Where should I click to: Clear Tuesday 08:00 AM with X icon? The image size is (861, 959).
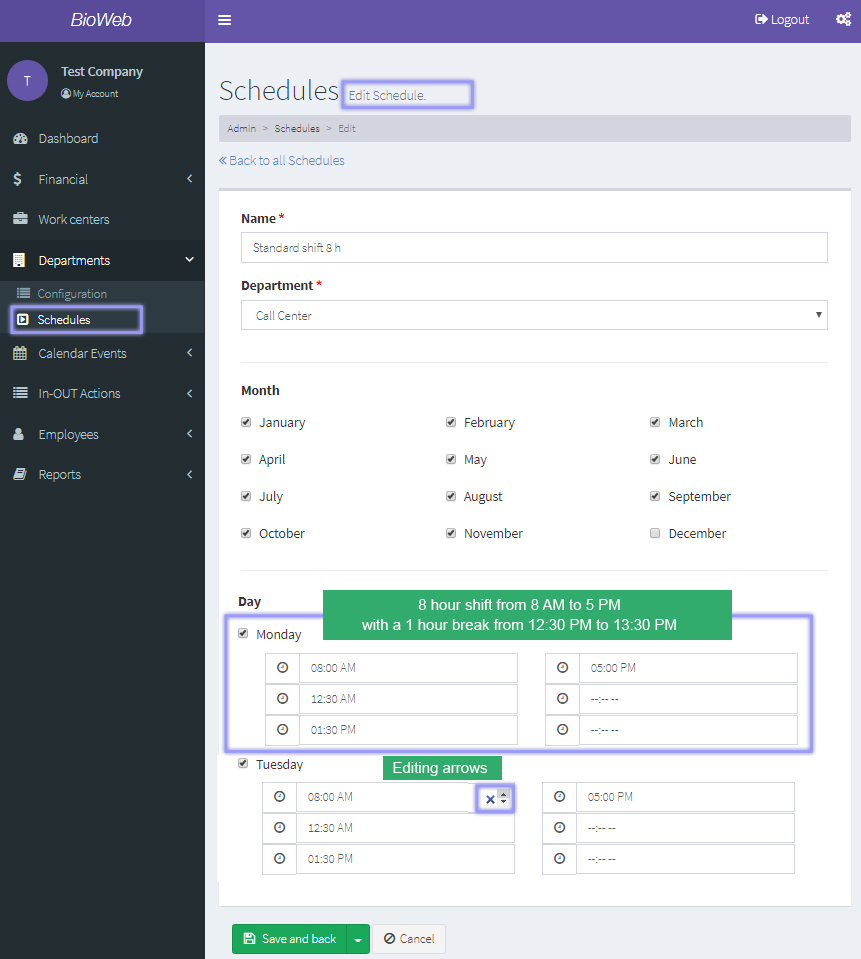coord(490,799)
